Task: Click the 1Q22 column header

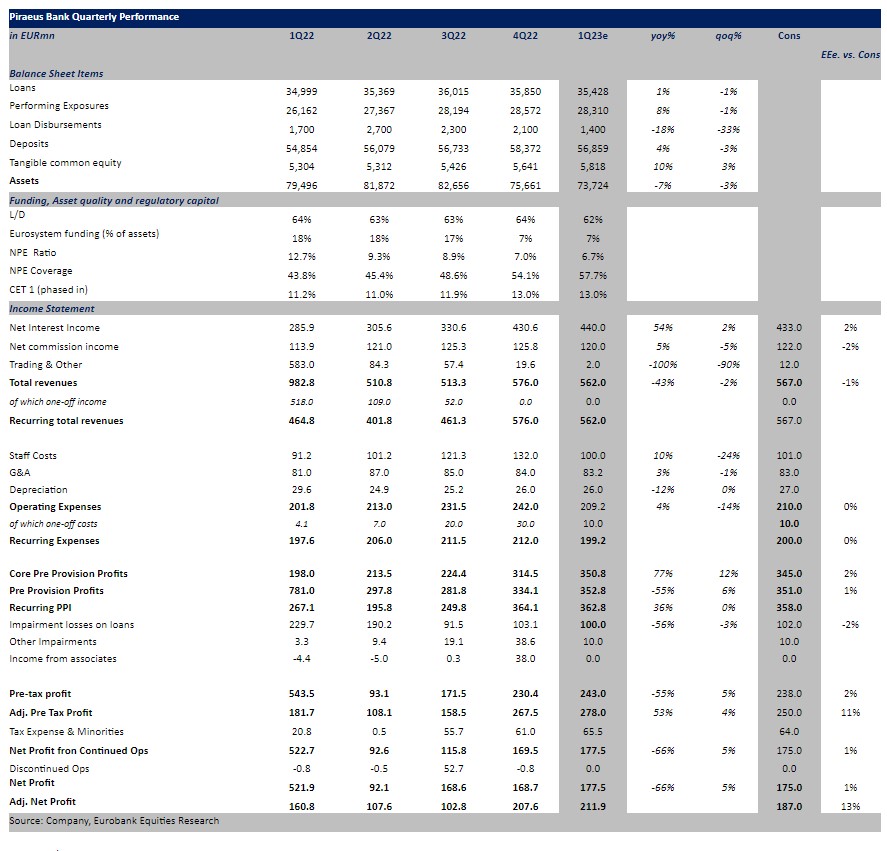Action: pyautogui.click(x=302, y=36)
